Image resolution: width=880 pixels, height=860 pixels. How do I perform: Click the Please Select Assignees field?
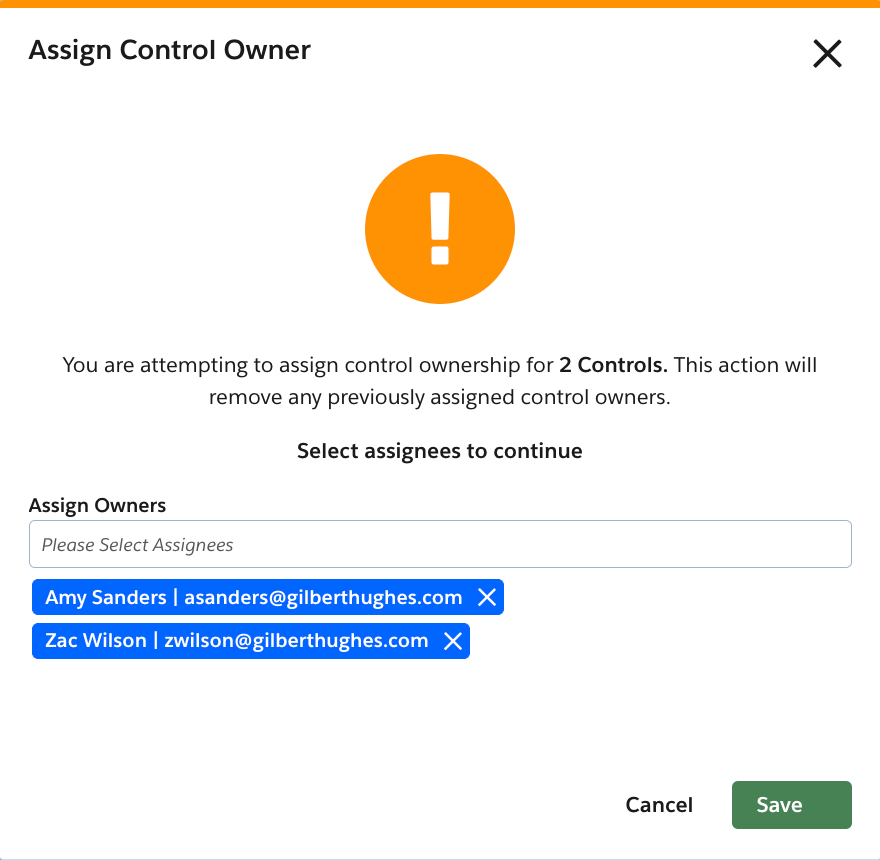point(440,544)
